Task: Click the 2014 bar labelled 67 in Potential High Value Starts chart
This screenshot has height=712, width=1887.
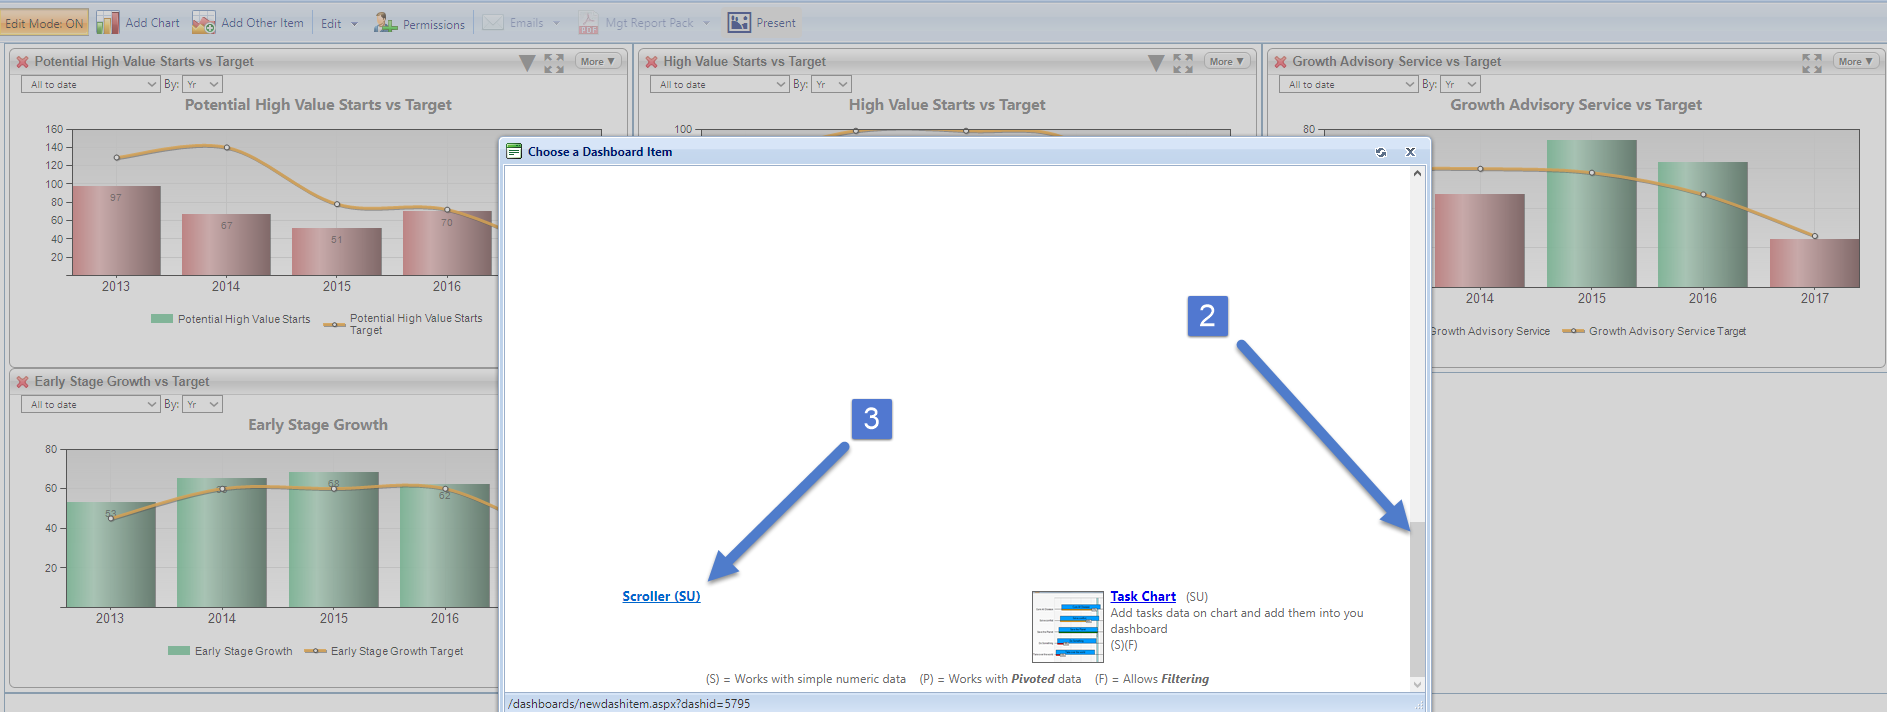Action: tap(226, 245)
